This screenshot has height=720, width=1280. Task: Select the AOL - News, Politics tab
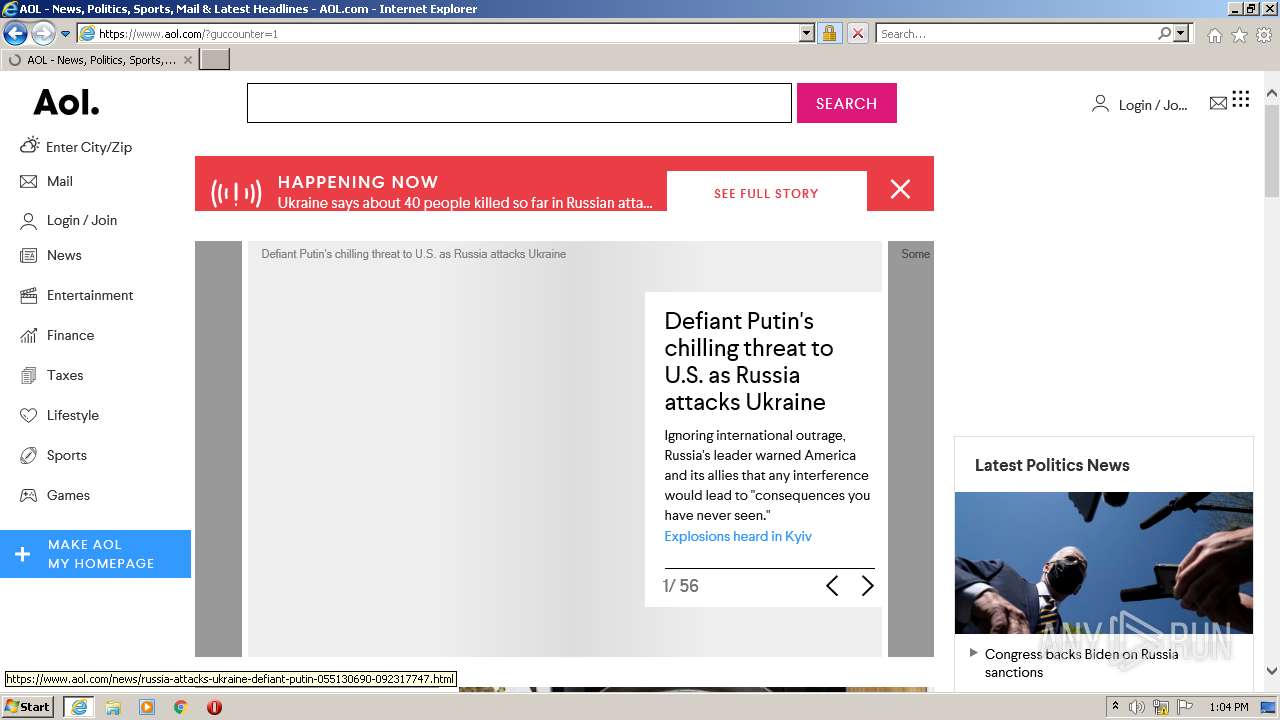click(x=98, y=60)
